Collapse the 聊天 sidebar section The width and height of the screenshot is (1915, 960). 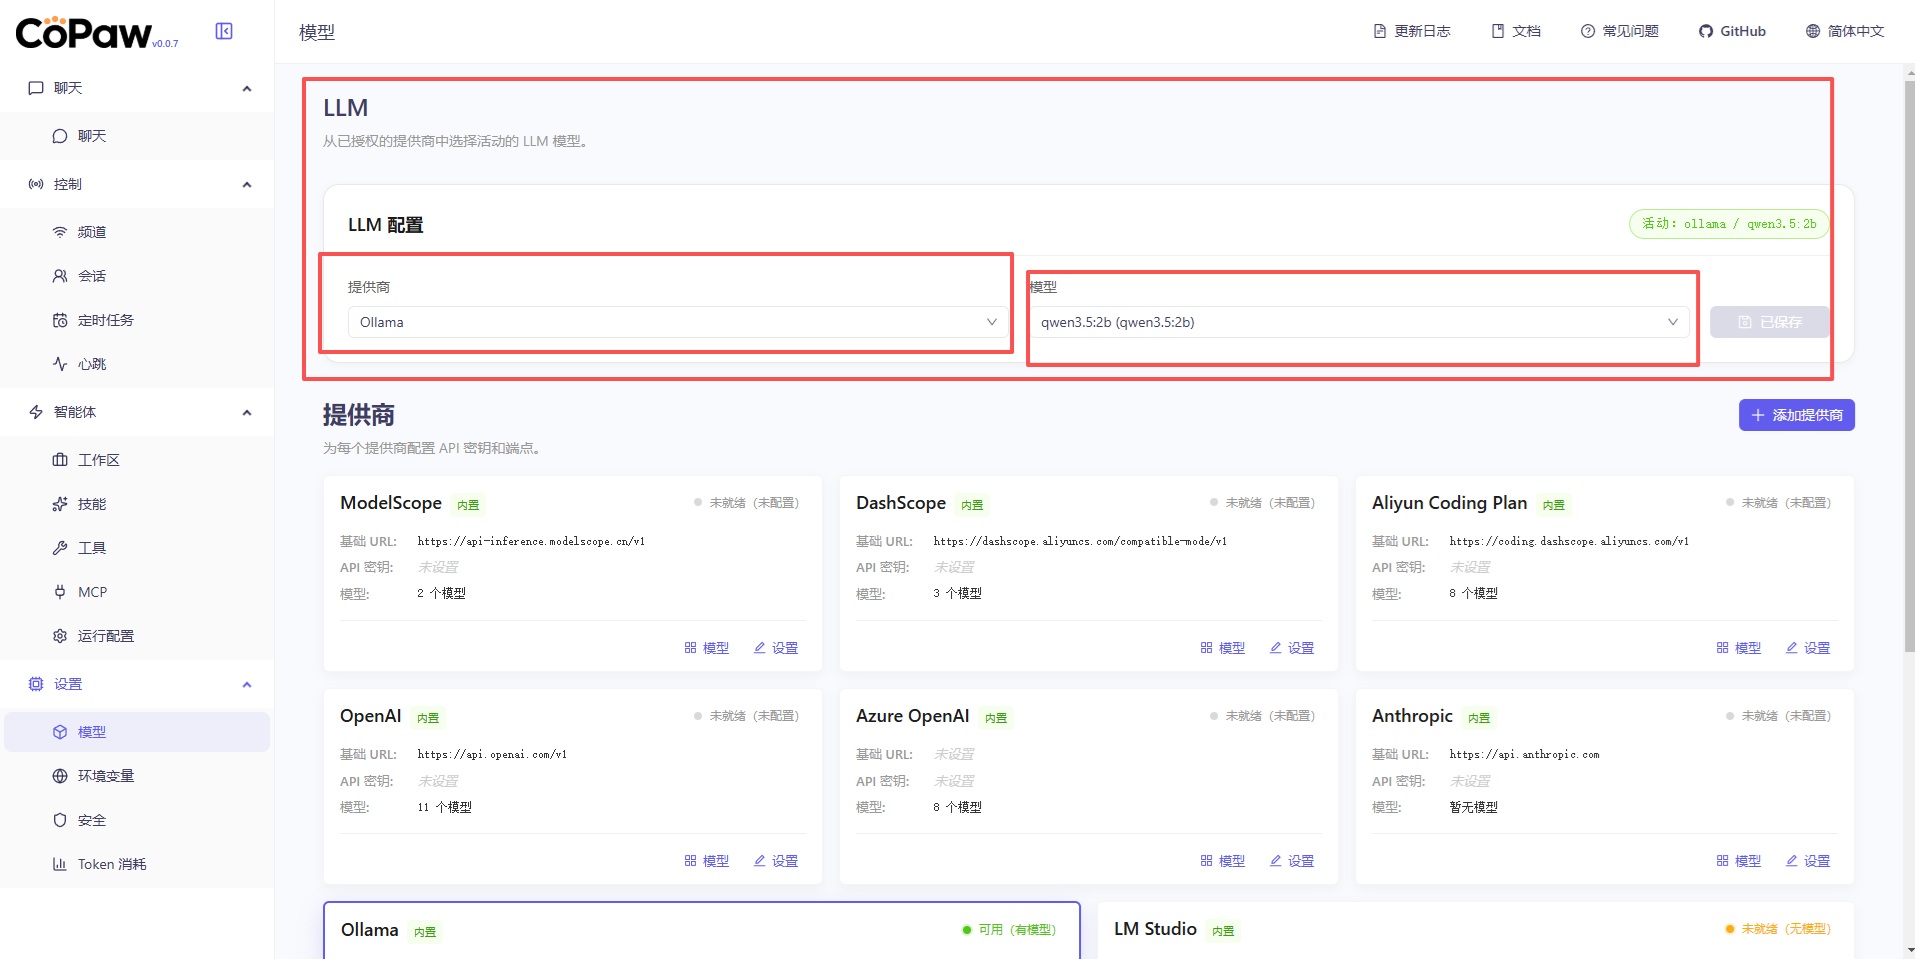[246, 88]
